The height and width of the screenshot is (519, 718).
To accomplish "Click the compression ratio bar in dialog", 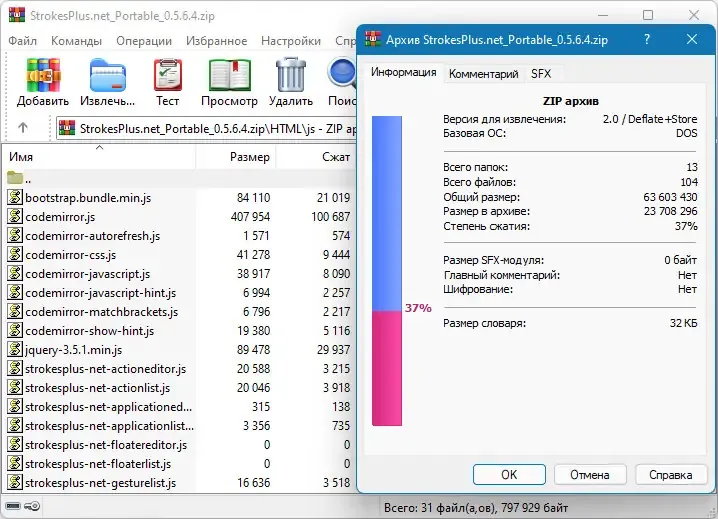I will [x=387, y=271].
